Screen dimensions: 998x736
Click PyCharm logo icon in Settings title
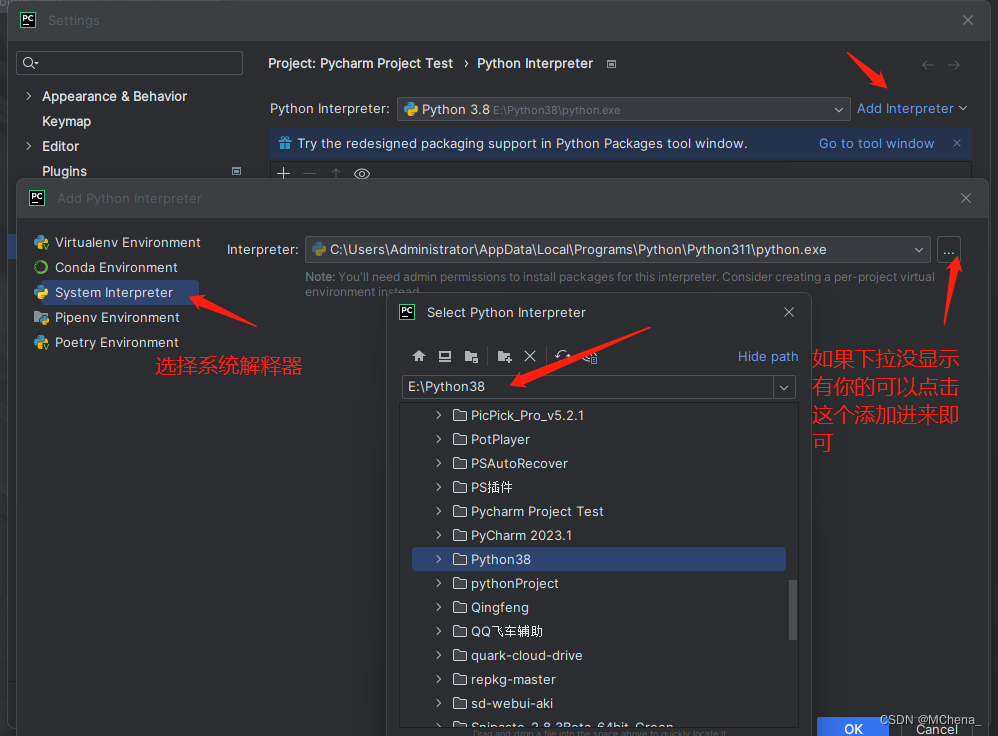tap(28, 20)
